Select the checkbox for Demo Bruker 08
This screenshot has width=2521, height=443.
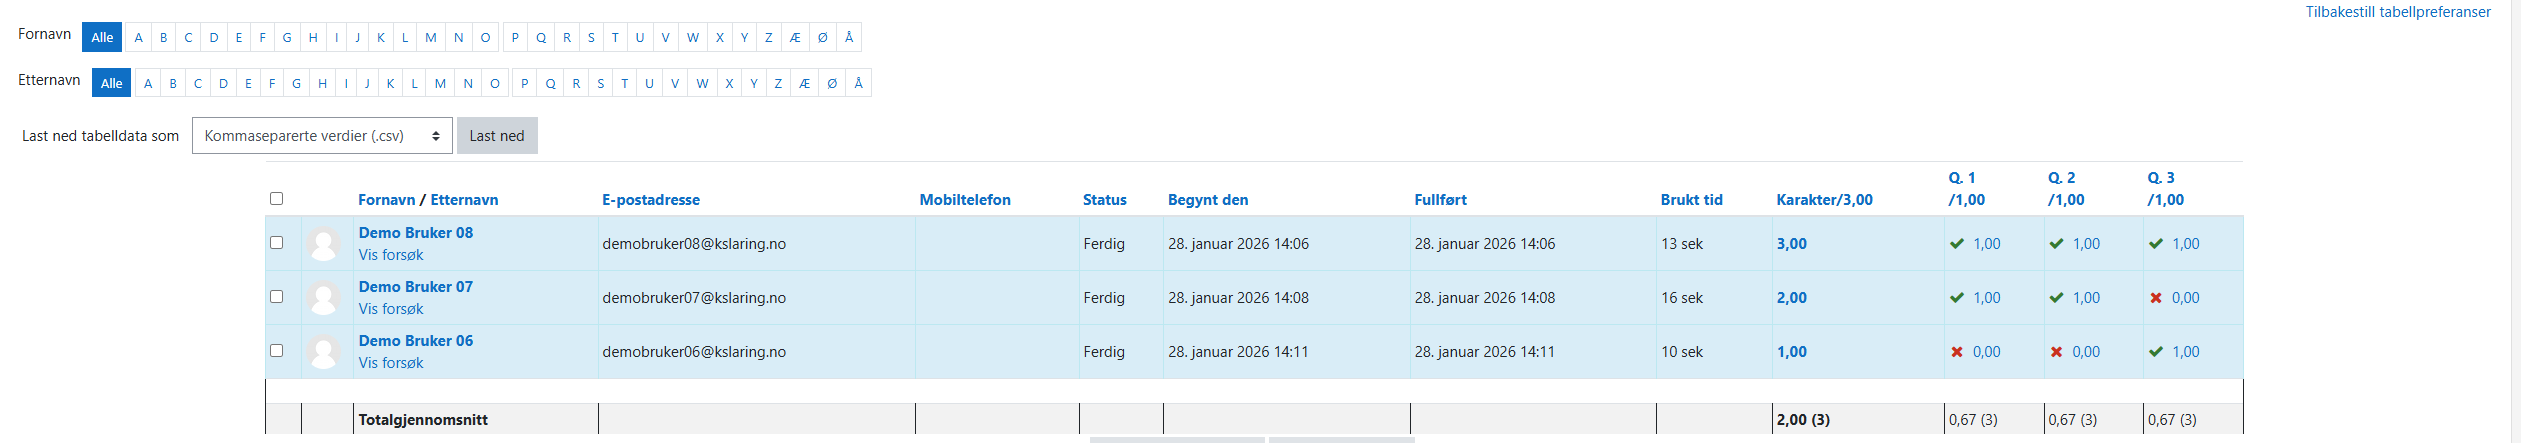point(277,243)
